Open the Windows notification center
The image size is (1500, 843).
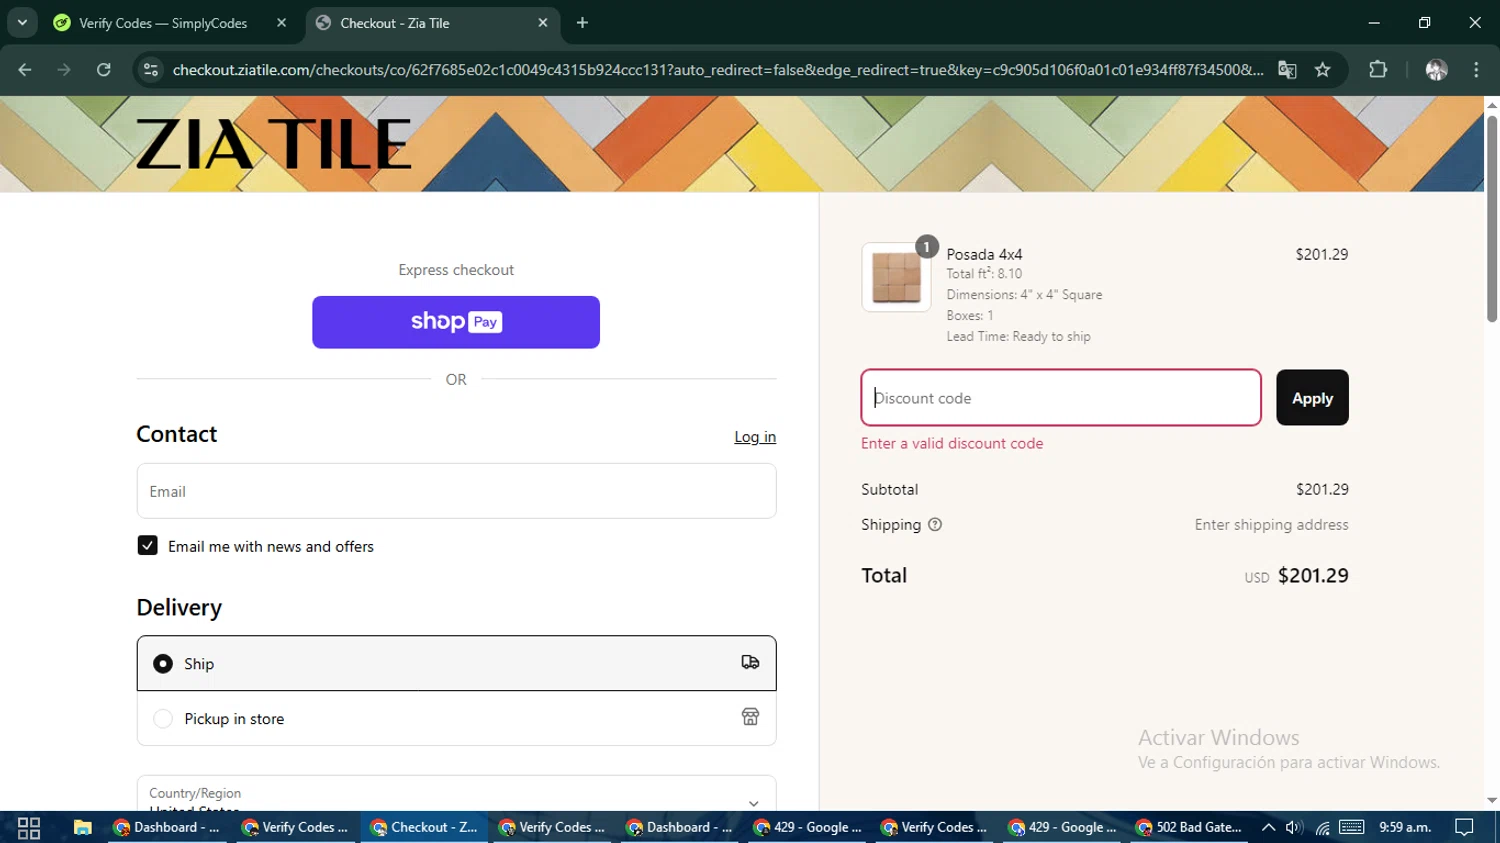pos(1464,827)
